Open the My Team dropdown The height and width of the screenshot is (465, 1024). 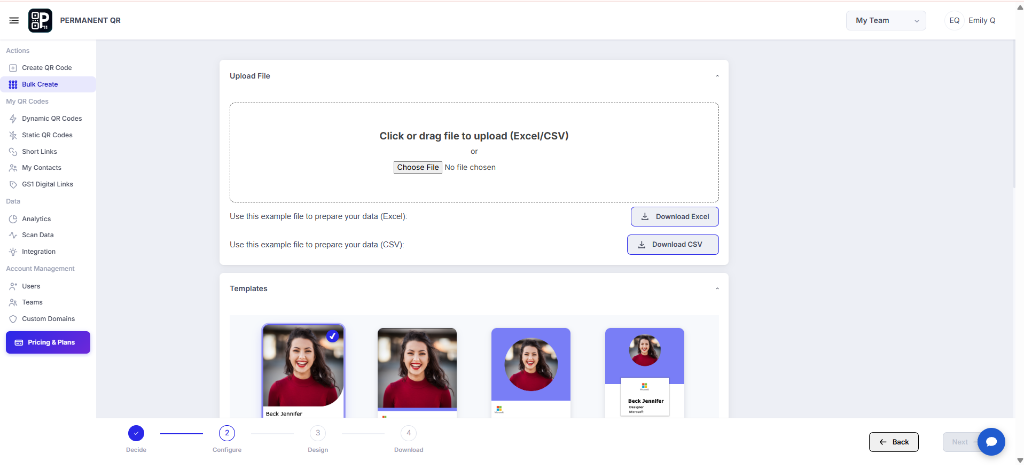[x=886, y=20]
